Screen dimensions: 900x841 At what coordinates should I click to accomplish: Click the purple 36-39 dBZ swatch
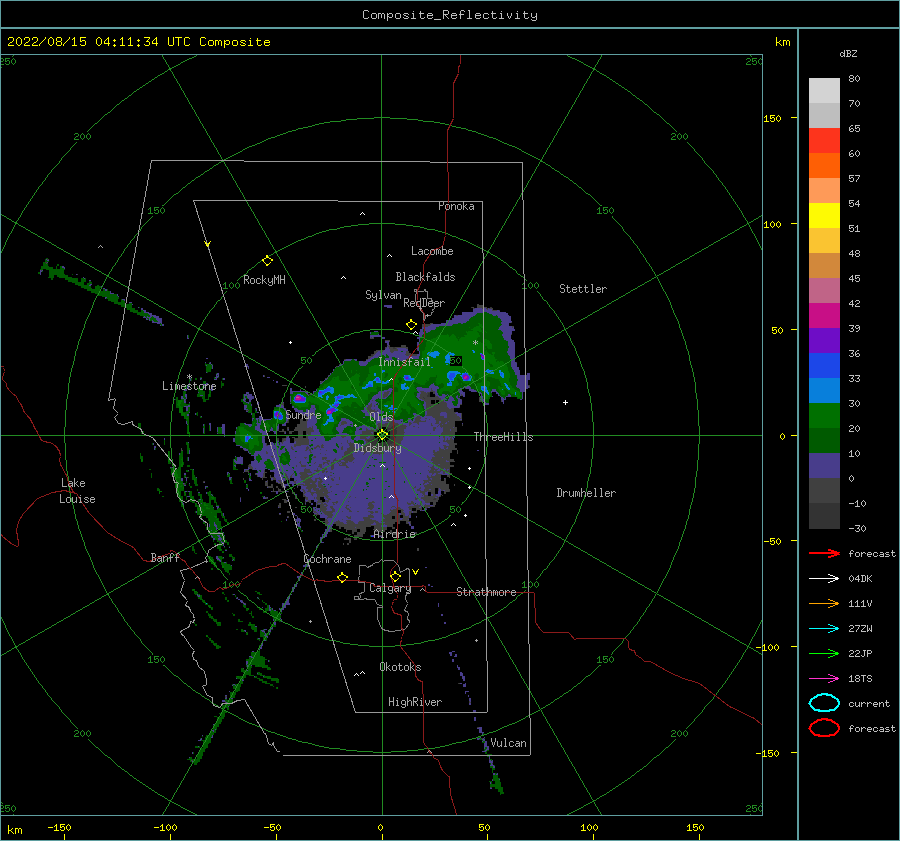click(824, 340)
